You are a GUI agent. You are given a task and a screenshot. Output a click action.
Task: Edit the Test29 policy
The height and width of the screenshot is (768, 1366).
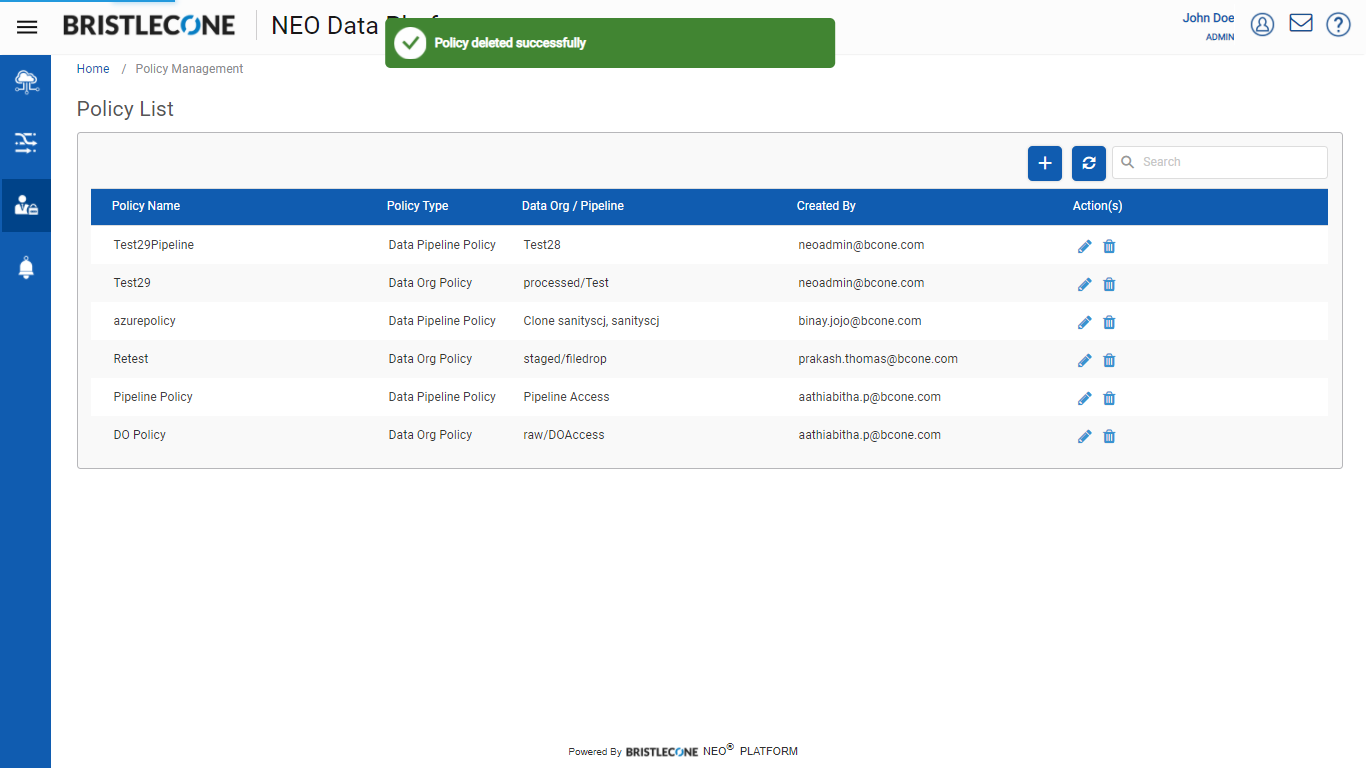coord(1084,284)
